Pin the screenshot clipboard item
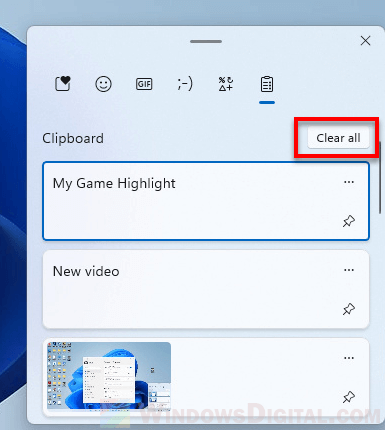 [x=349, y=397]
